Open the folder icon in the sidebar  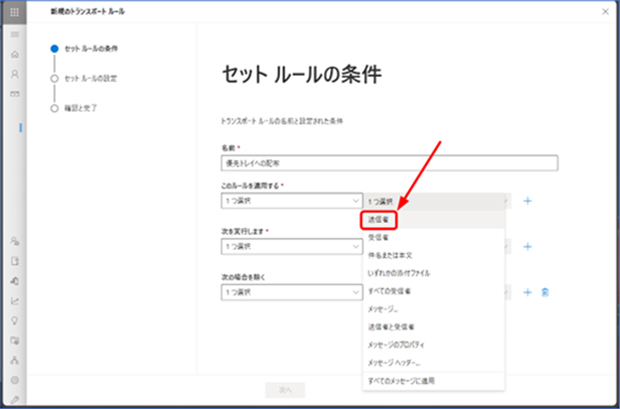15,340
